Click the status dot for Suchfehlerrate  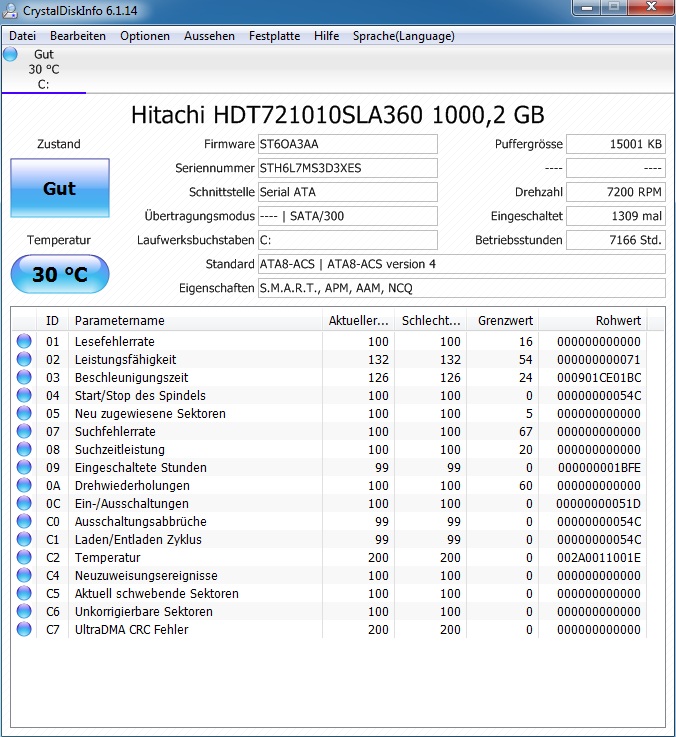(24, 431)
